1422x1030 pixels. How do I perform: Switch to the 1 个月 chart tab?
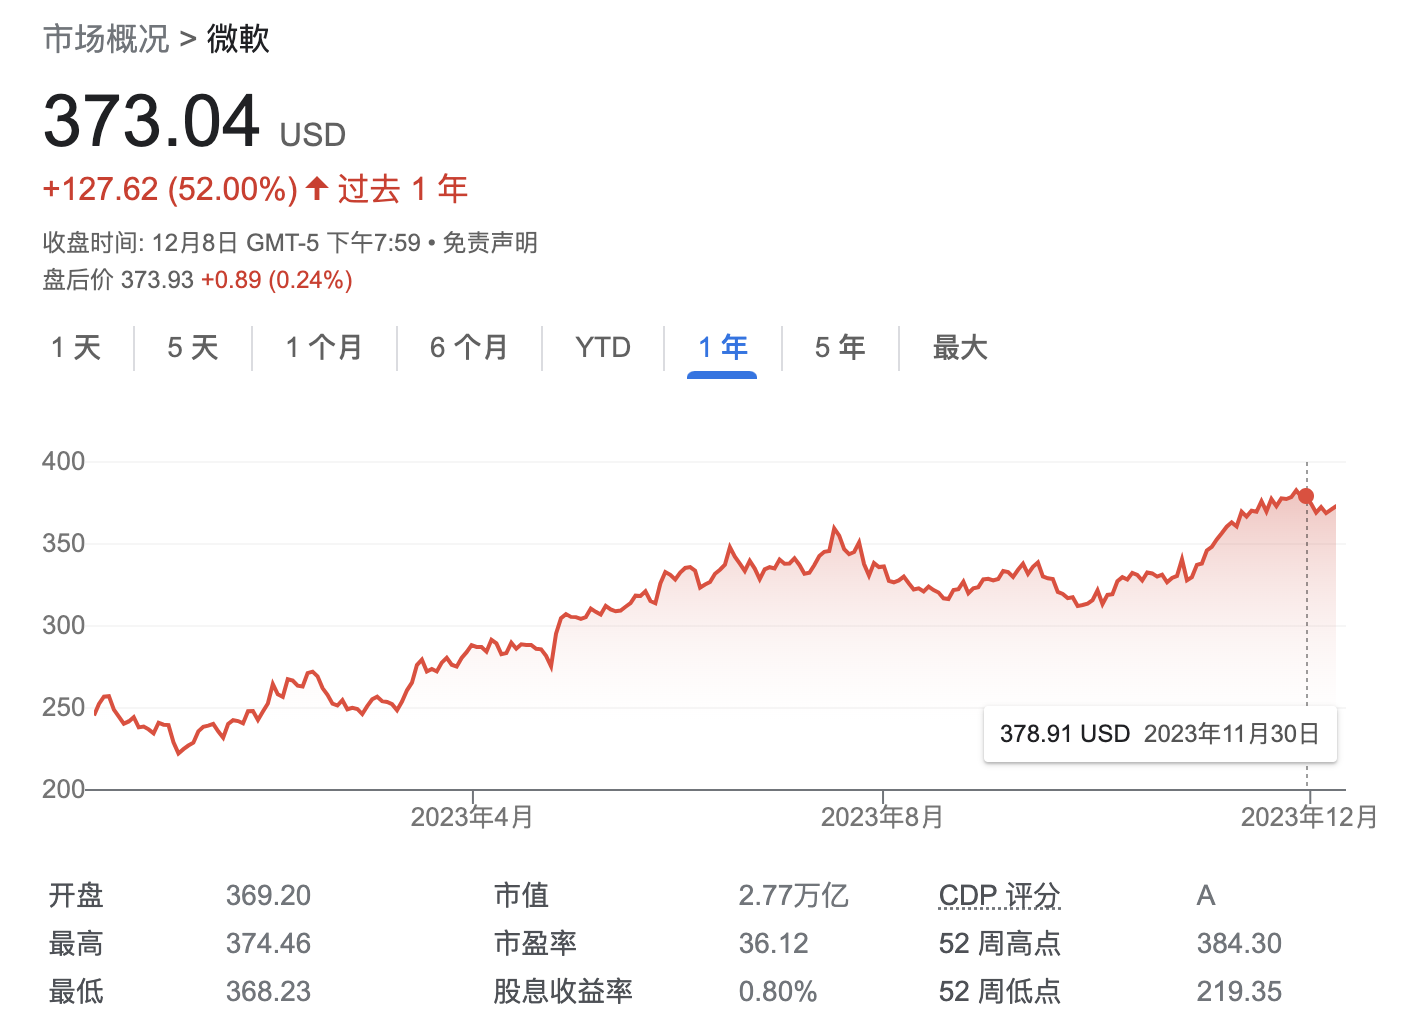tap(324, 348)
